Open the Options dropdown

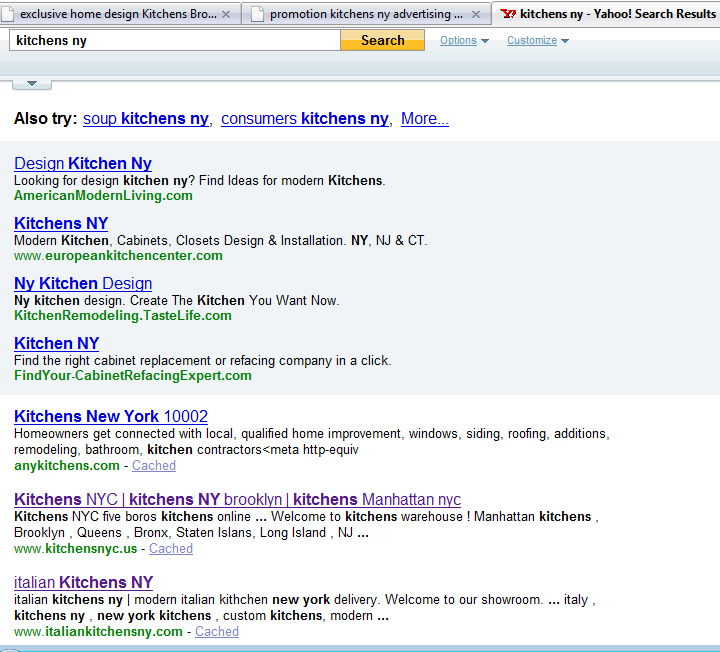point(464,40)
